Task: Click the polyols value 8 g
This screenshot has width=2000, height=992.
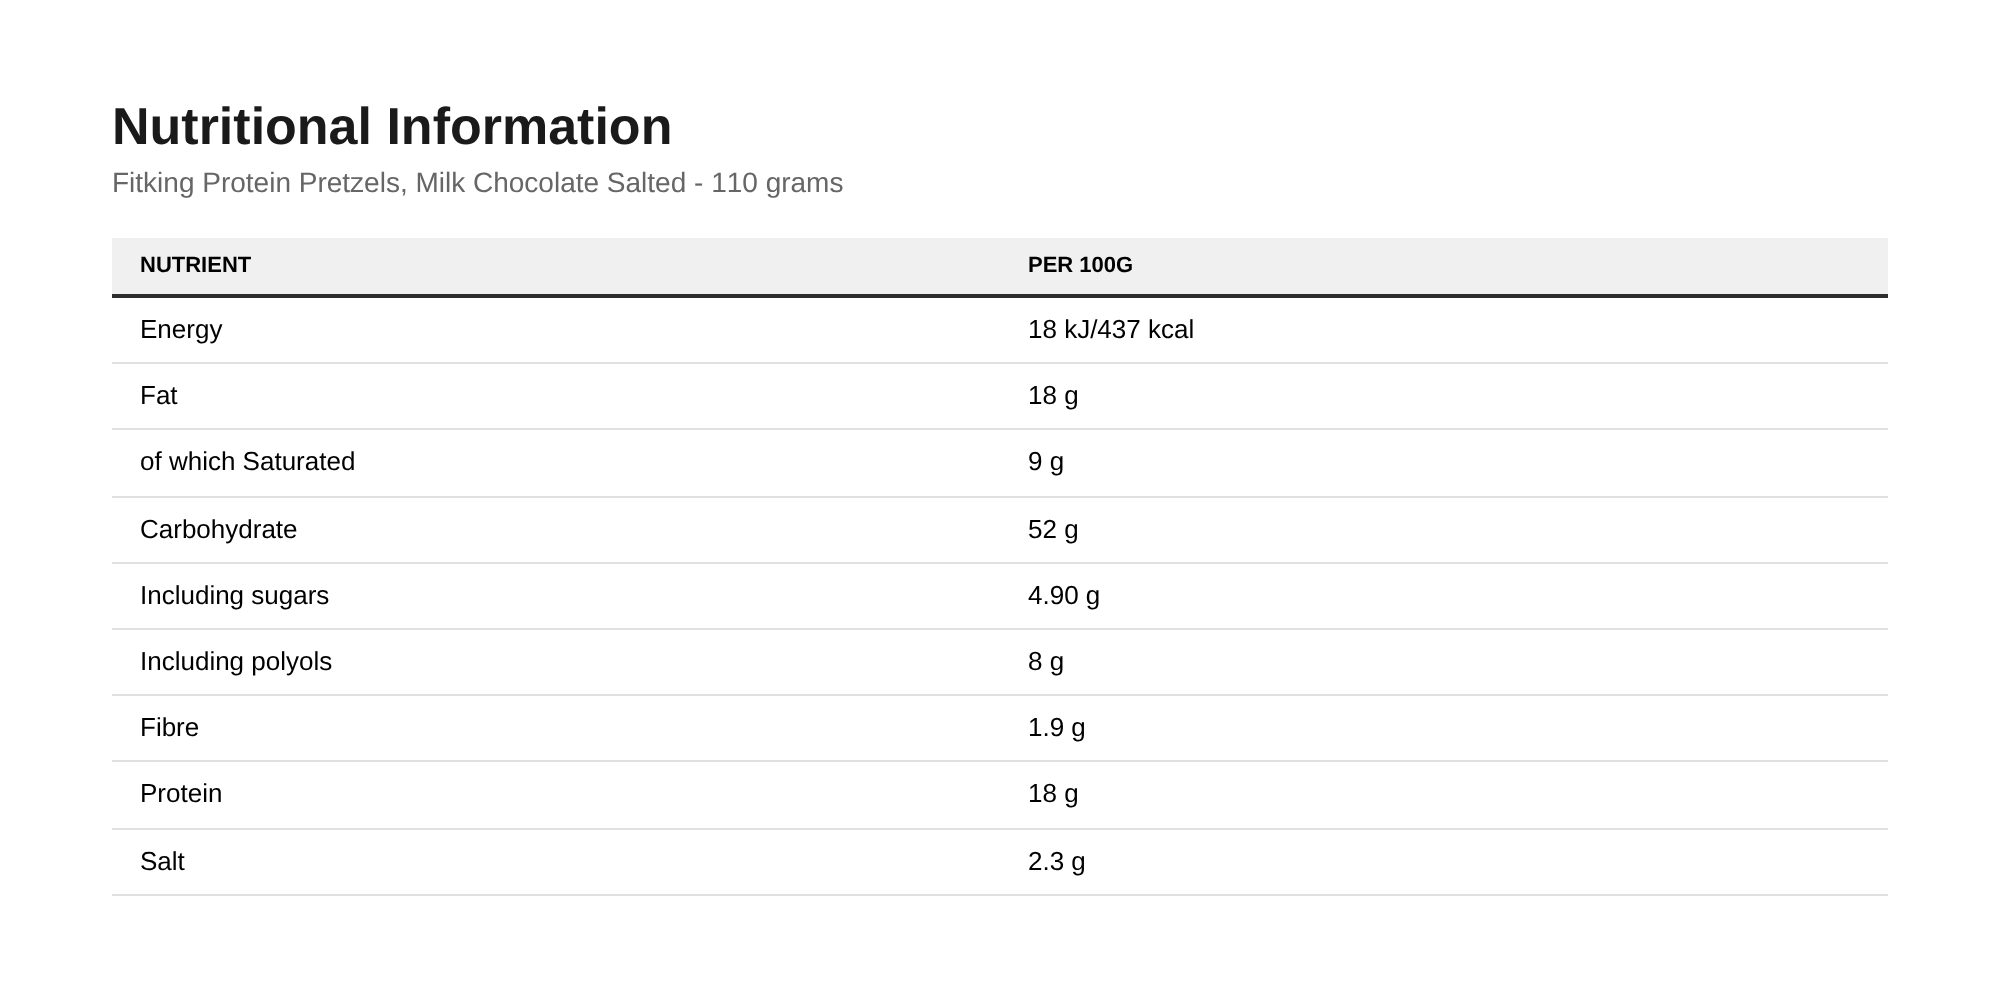Action: (x=1046, y=662)
